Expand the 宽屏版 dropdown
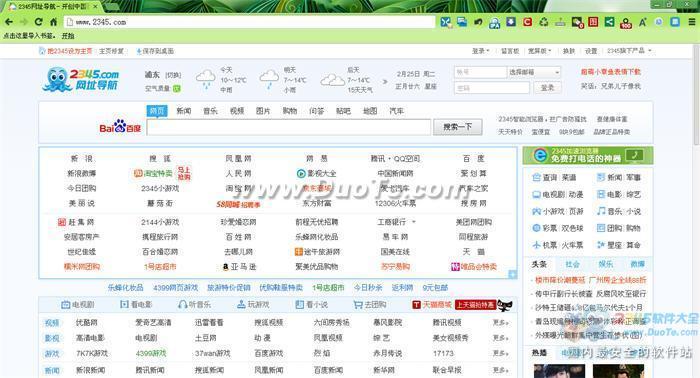 (x=540, y=51)
